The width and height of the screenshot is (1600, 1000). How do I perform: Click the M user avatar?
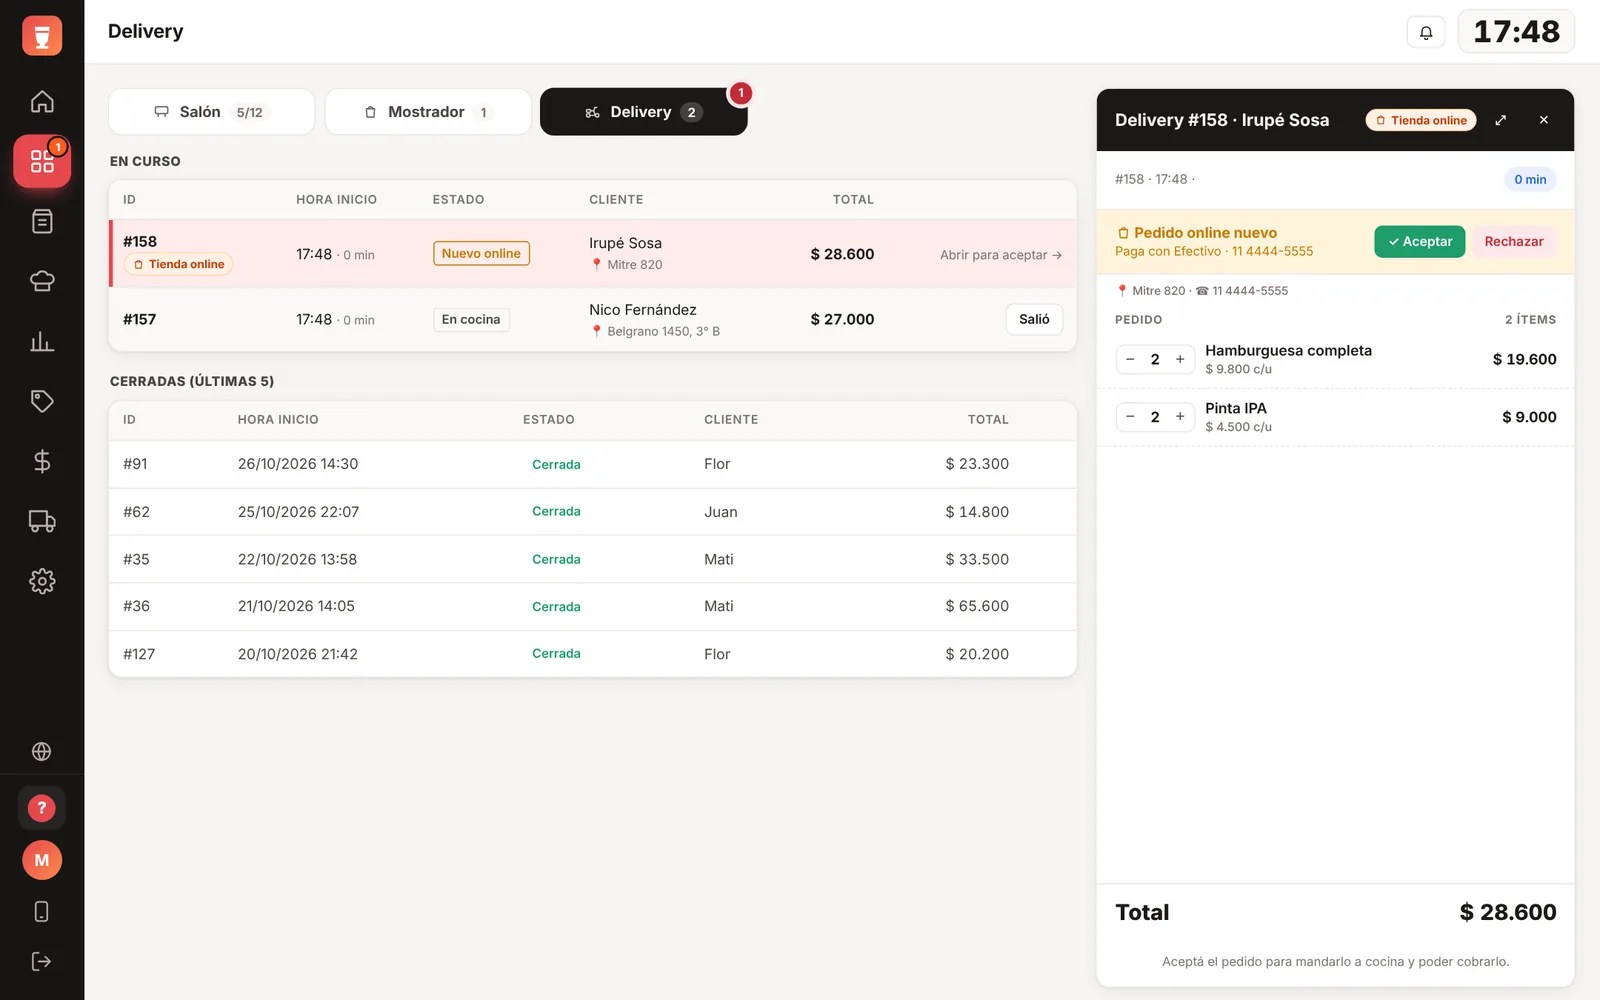[x=42, y=860]
